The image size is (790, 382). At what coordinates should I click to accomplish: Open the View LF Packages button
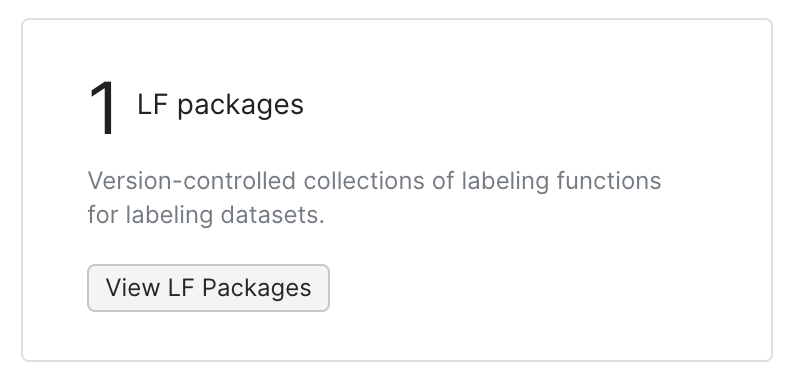208,288
